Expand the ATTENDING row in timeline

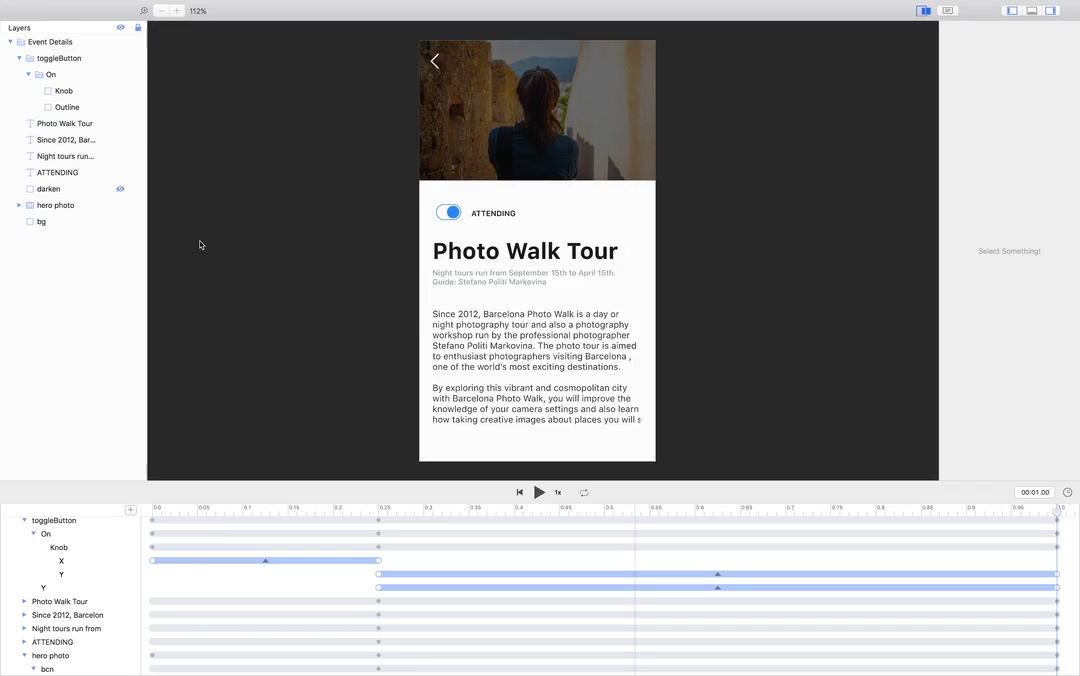(24, 642)
